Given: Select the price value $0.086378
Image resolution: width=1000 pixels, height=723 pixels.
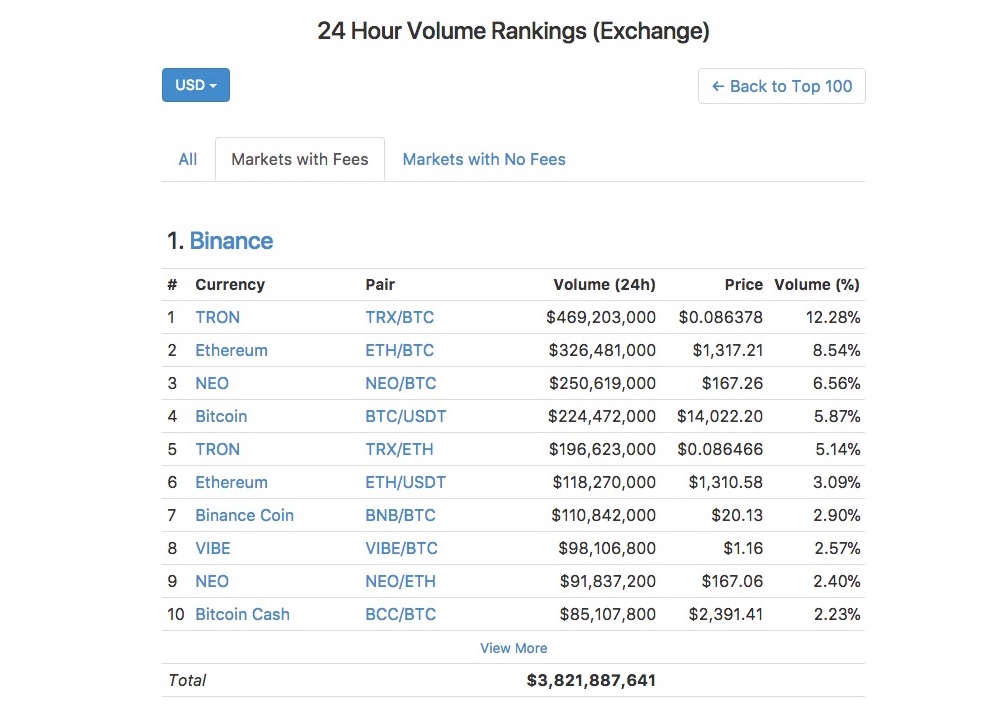Looking at the screenshot, I should (x=721, y=318).
